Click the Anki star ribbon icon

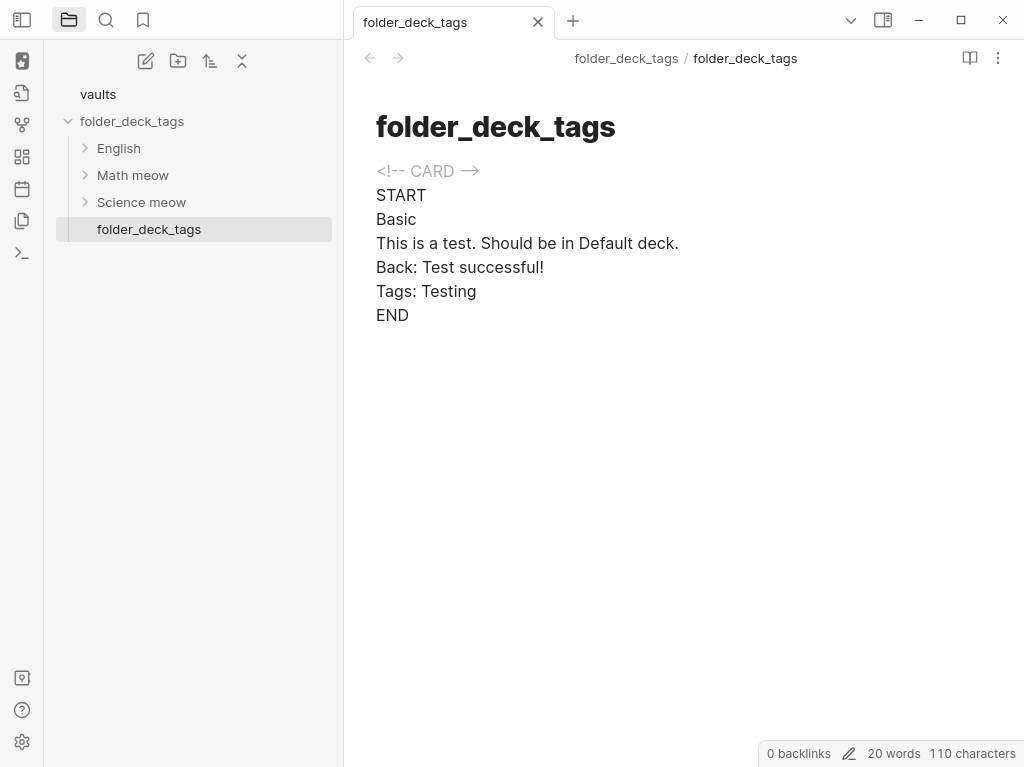point(22,61)
